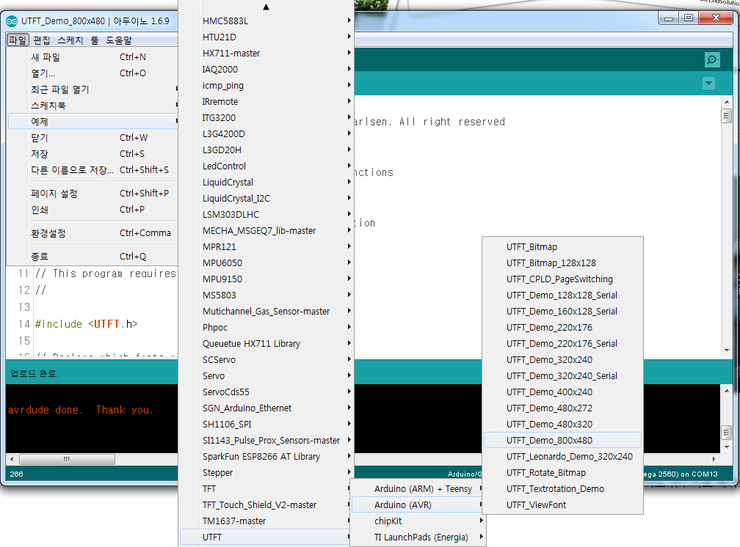Select 새 파일 from the File menu

(93, 57)
